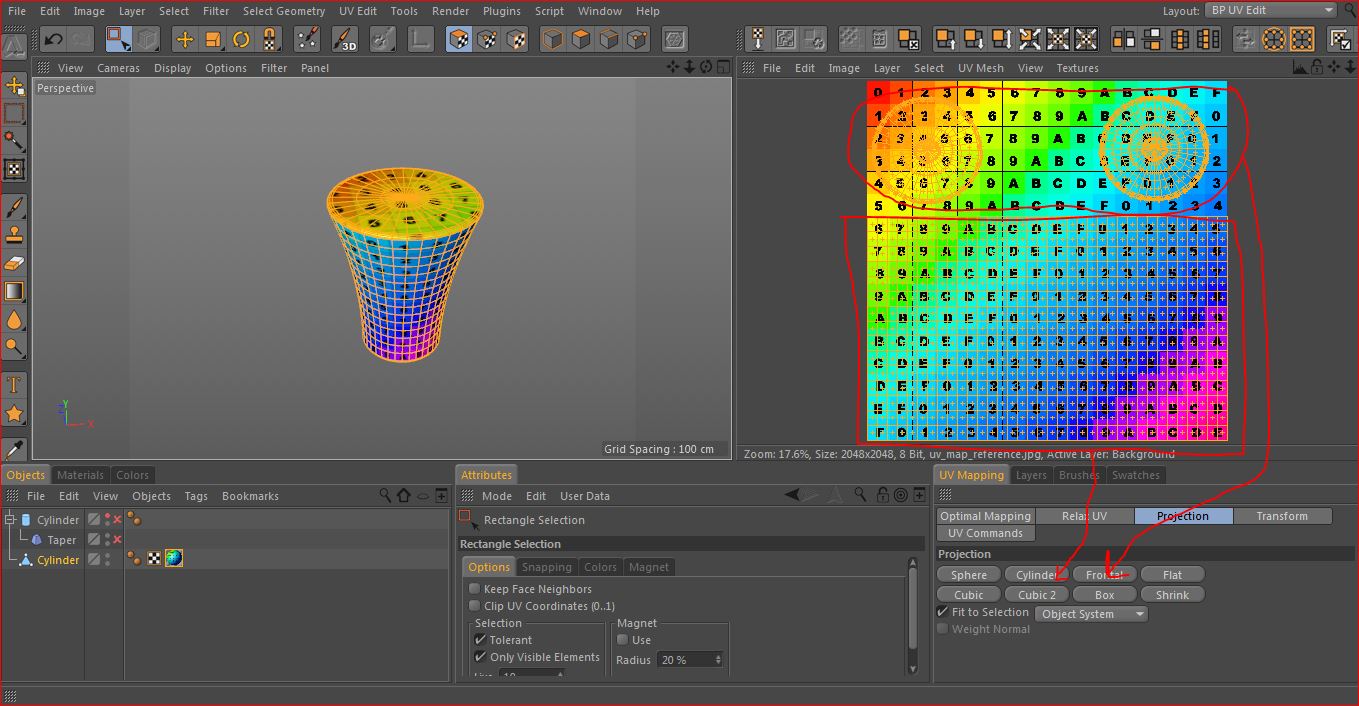The height and width of the screenshot is (706, 1359).
Task: Open the Object System dropdown
Action: tap(1091, 614)
